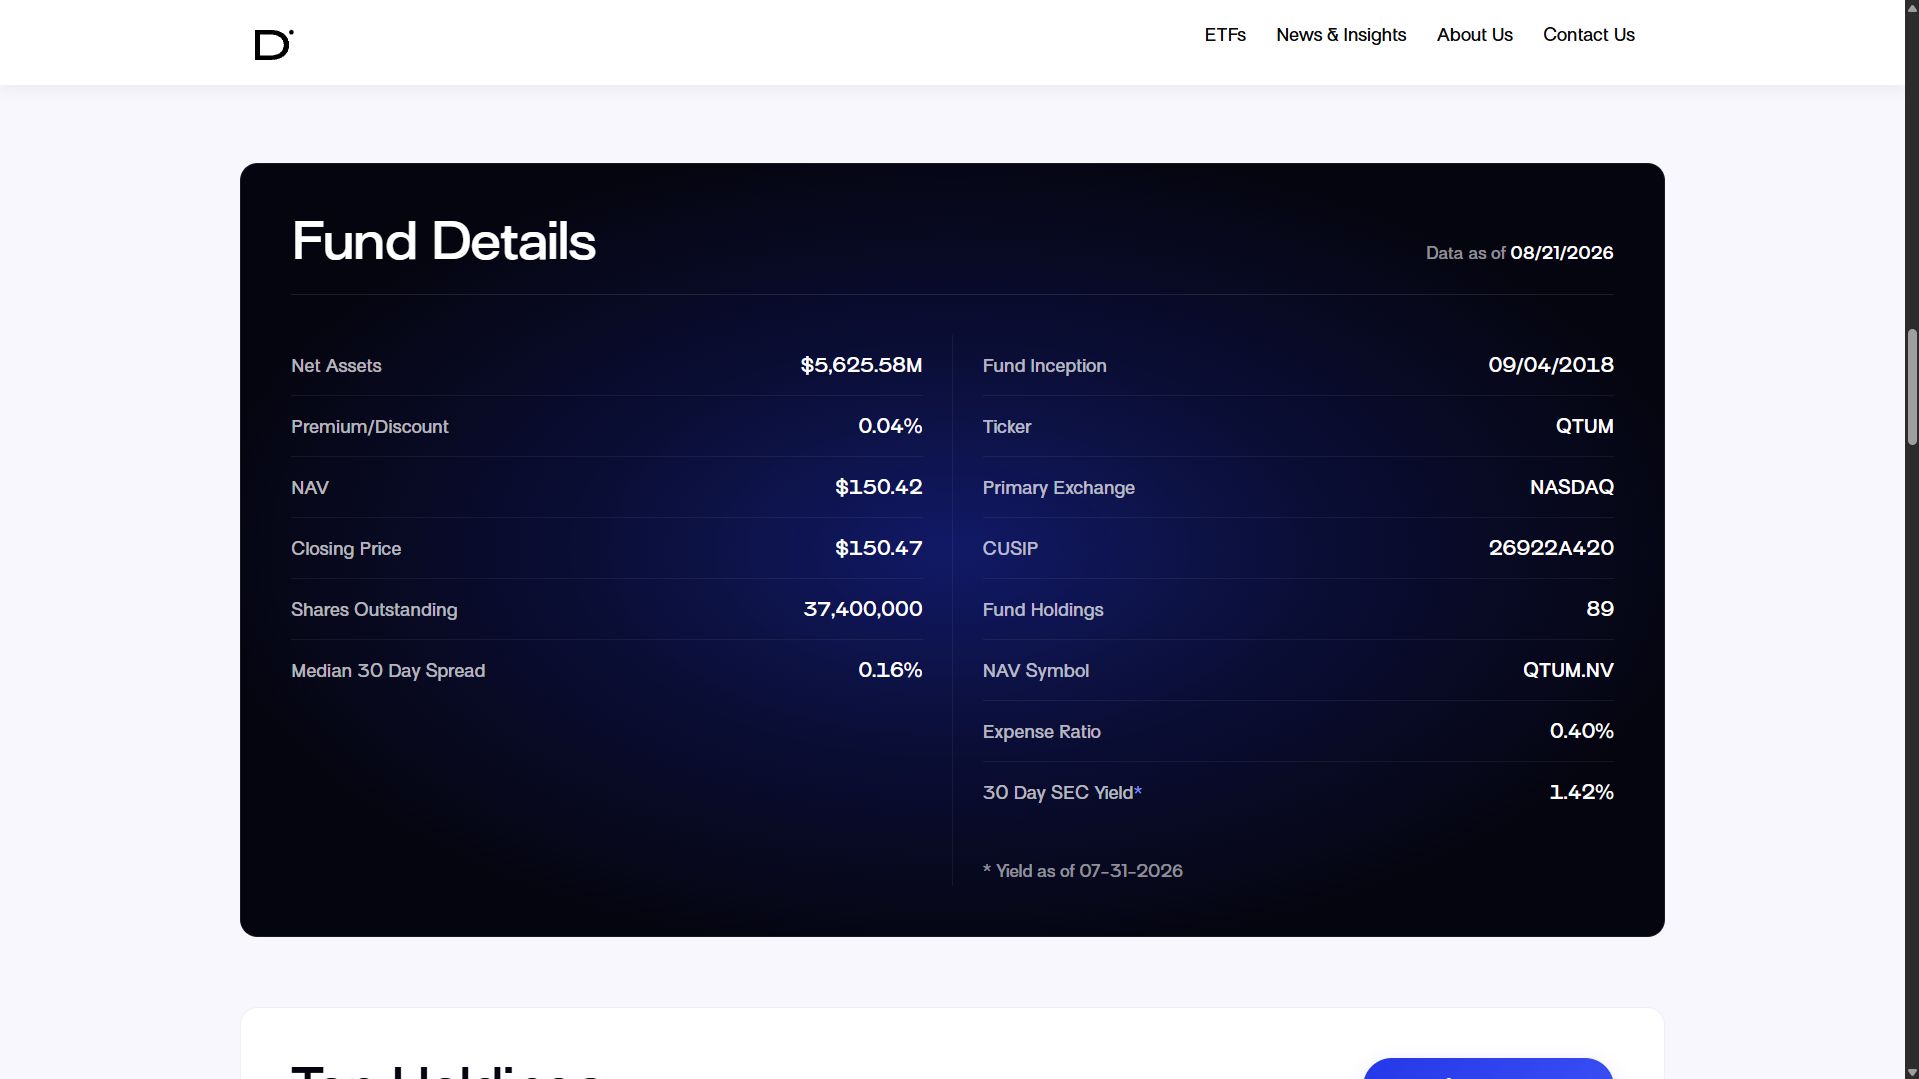
Task: Select Expense Ratio value 0.40%
Action: click(x=1582, y=731)
